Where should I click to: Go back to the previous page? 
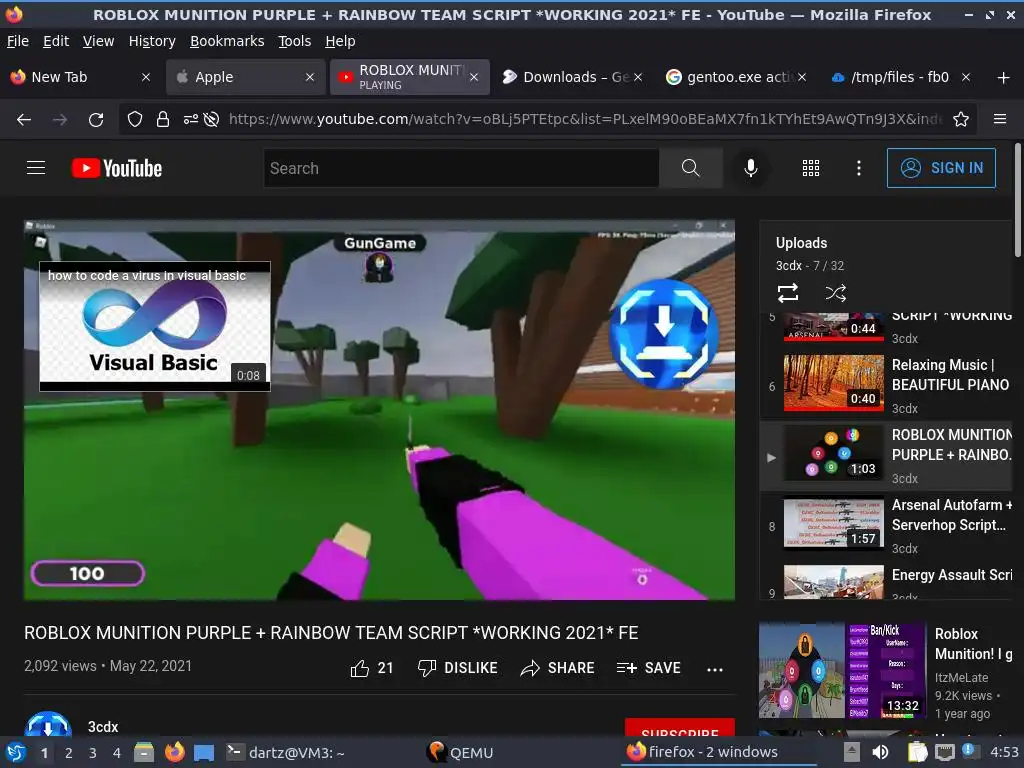pyautogui.click(x=24, y=120)
